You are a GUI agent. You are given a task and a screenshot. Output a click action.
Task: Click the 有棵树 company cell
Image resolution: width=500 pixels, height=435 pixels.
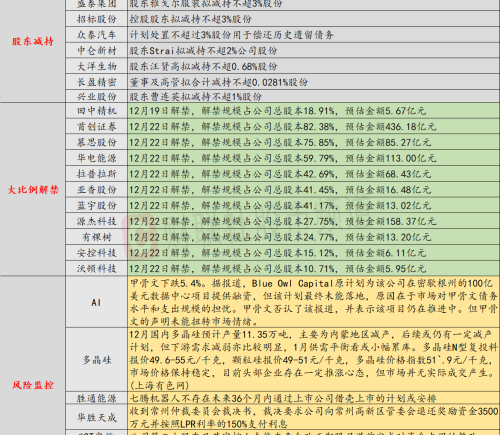pos(97,237)
